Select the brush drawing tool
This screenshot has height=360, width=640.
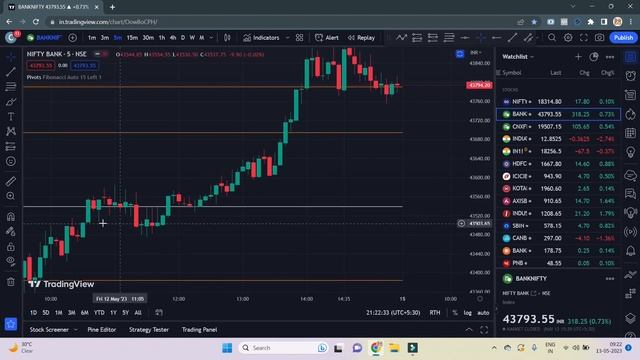11,102
